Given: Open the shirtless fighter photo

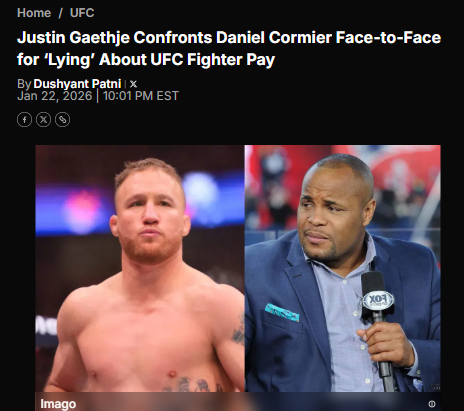Looking at the screenshot, I should 140,268.
